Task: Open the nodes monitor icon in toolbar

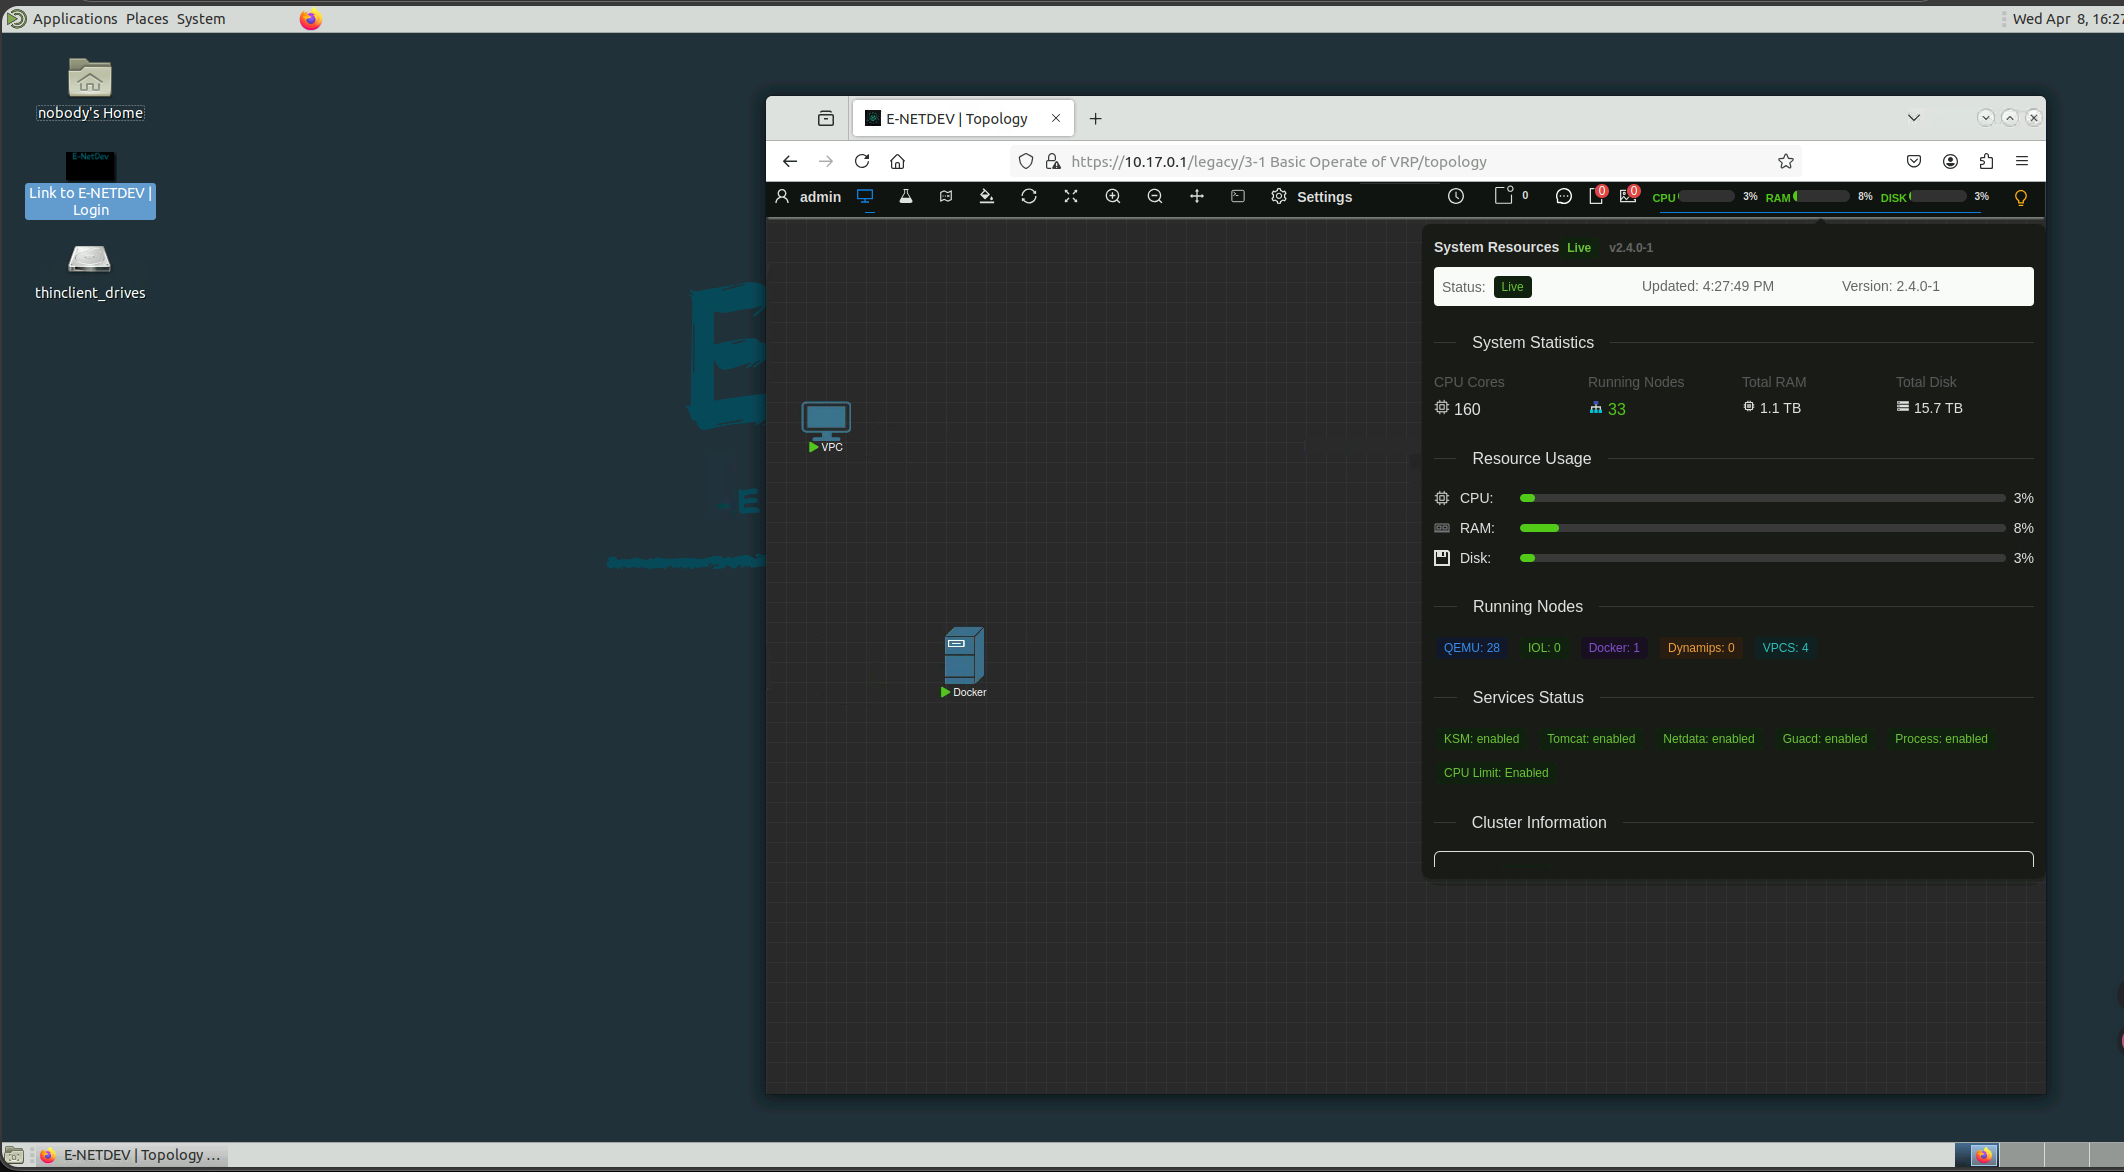Action: tap(865, 197)
